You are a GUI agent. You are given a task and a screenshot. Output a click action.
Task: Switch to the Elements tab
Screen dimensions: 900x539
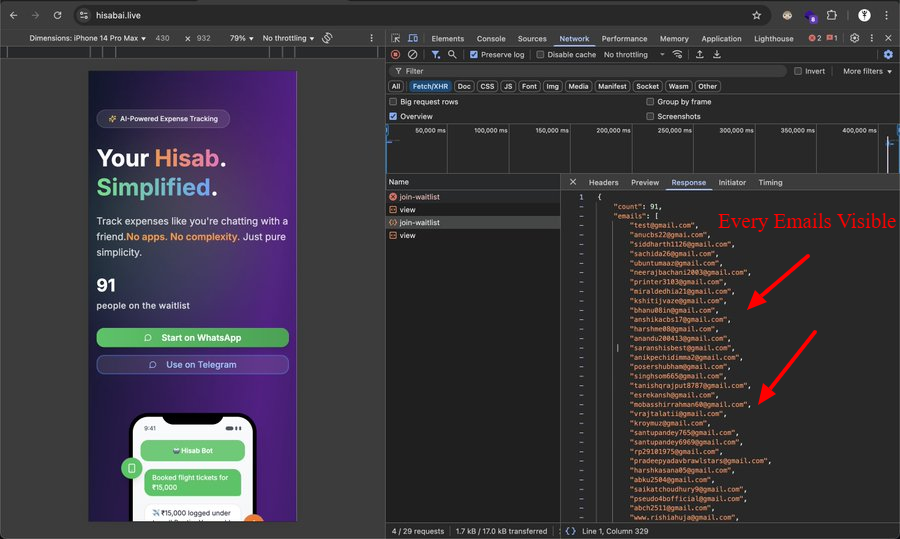click(448, 38)
